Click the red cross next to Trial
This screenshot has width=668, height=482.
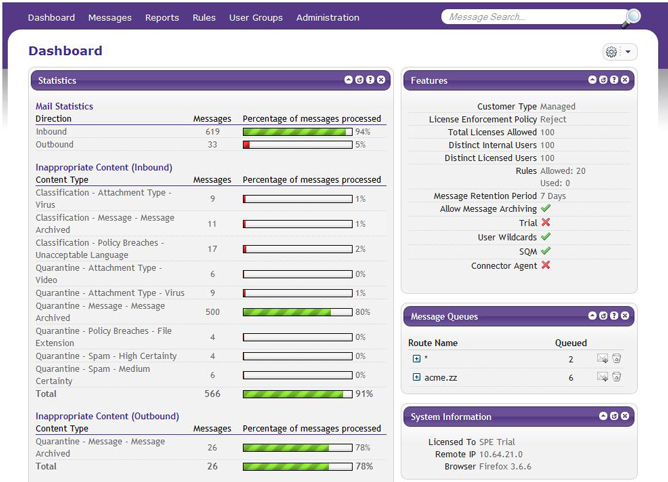click(546, 222)
